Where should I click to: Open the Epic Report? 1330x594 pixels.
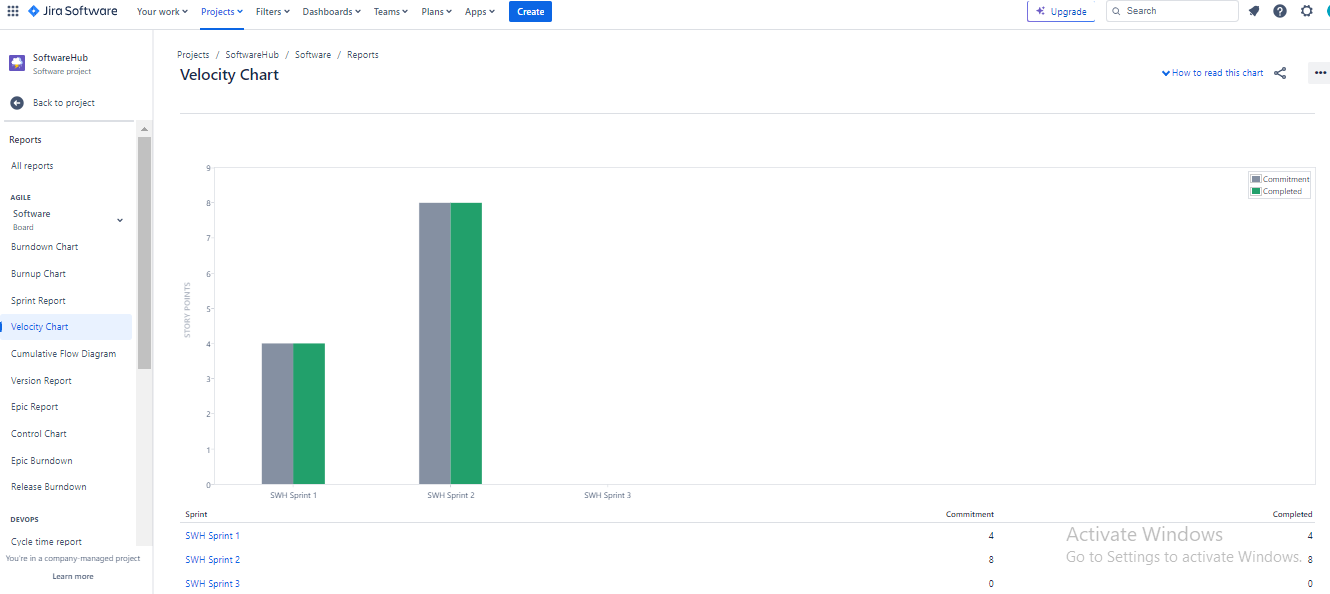[34, 407]
